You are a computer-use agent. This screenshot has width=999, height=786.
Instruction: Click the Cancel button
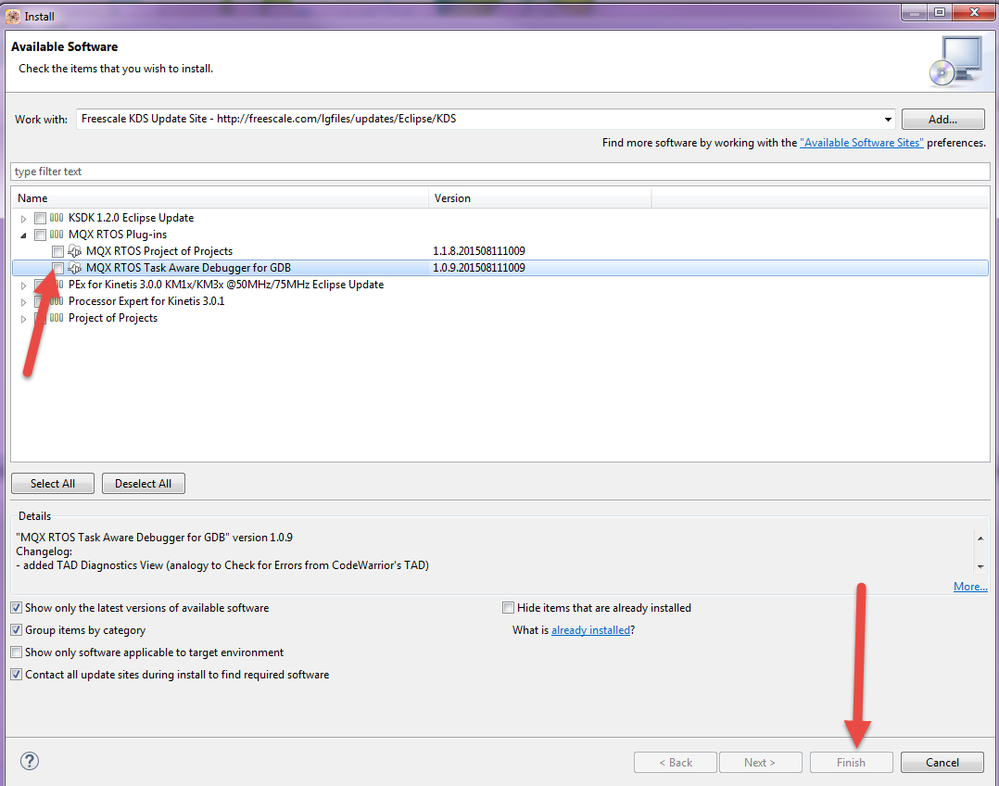pos(942,762)
